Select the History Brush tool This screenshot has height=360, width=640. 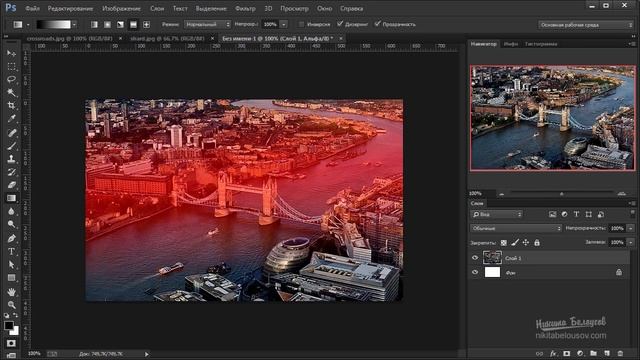click(11, 172)
